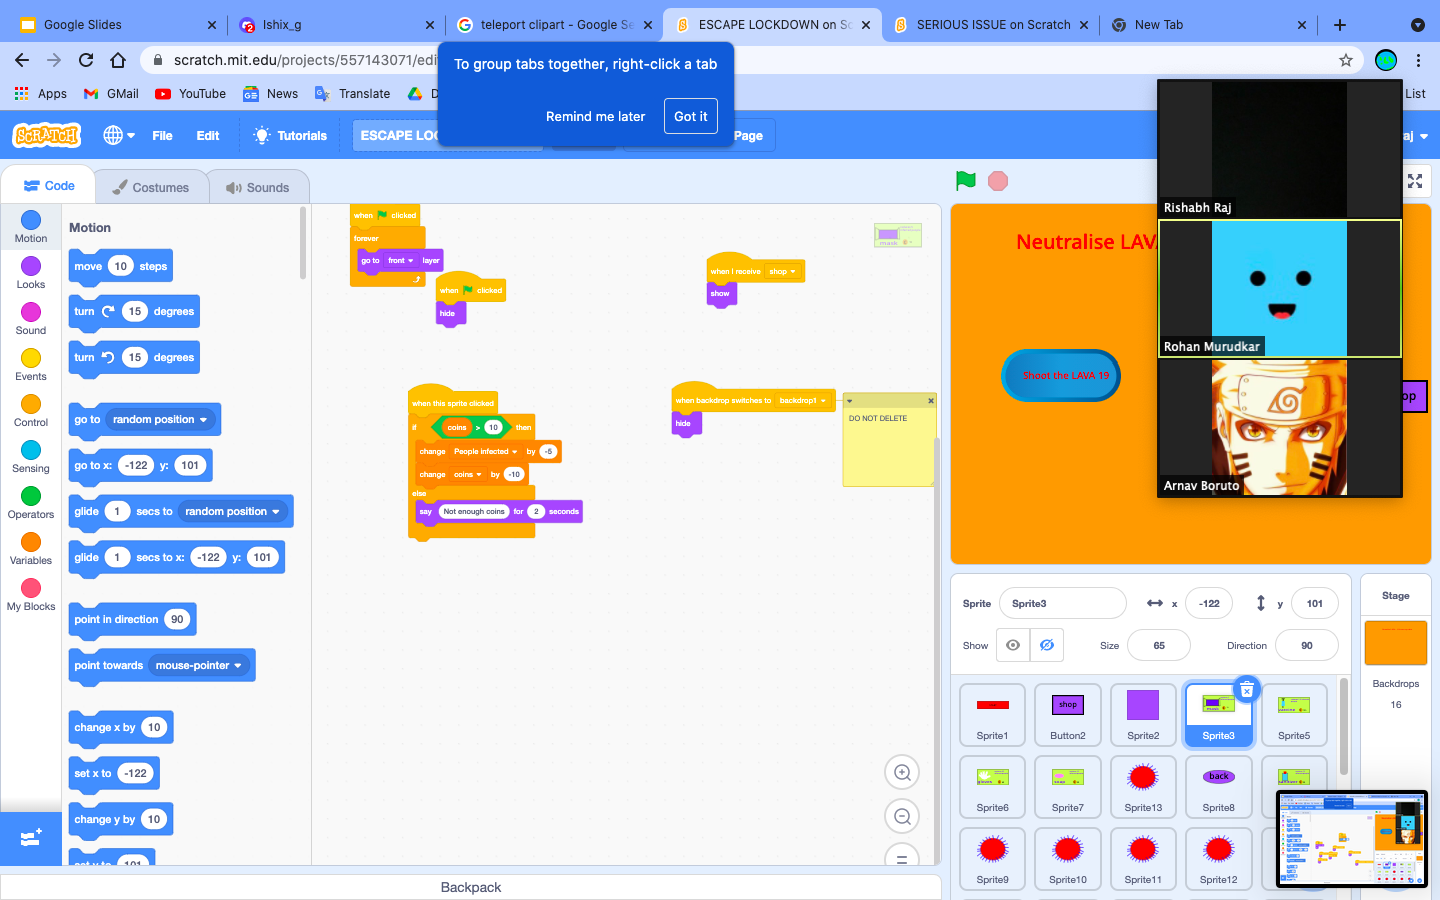Select the Looks category circle

pos(31,266)
